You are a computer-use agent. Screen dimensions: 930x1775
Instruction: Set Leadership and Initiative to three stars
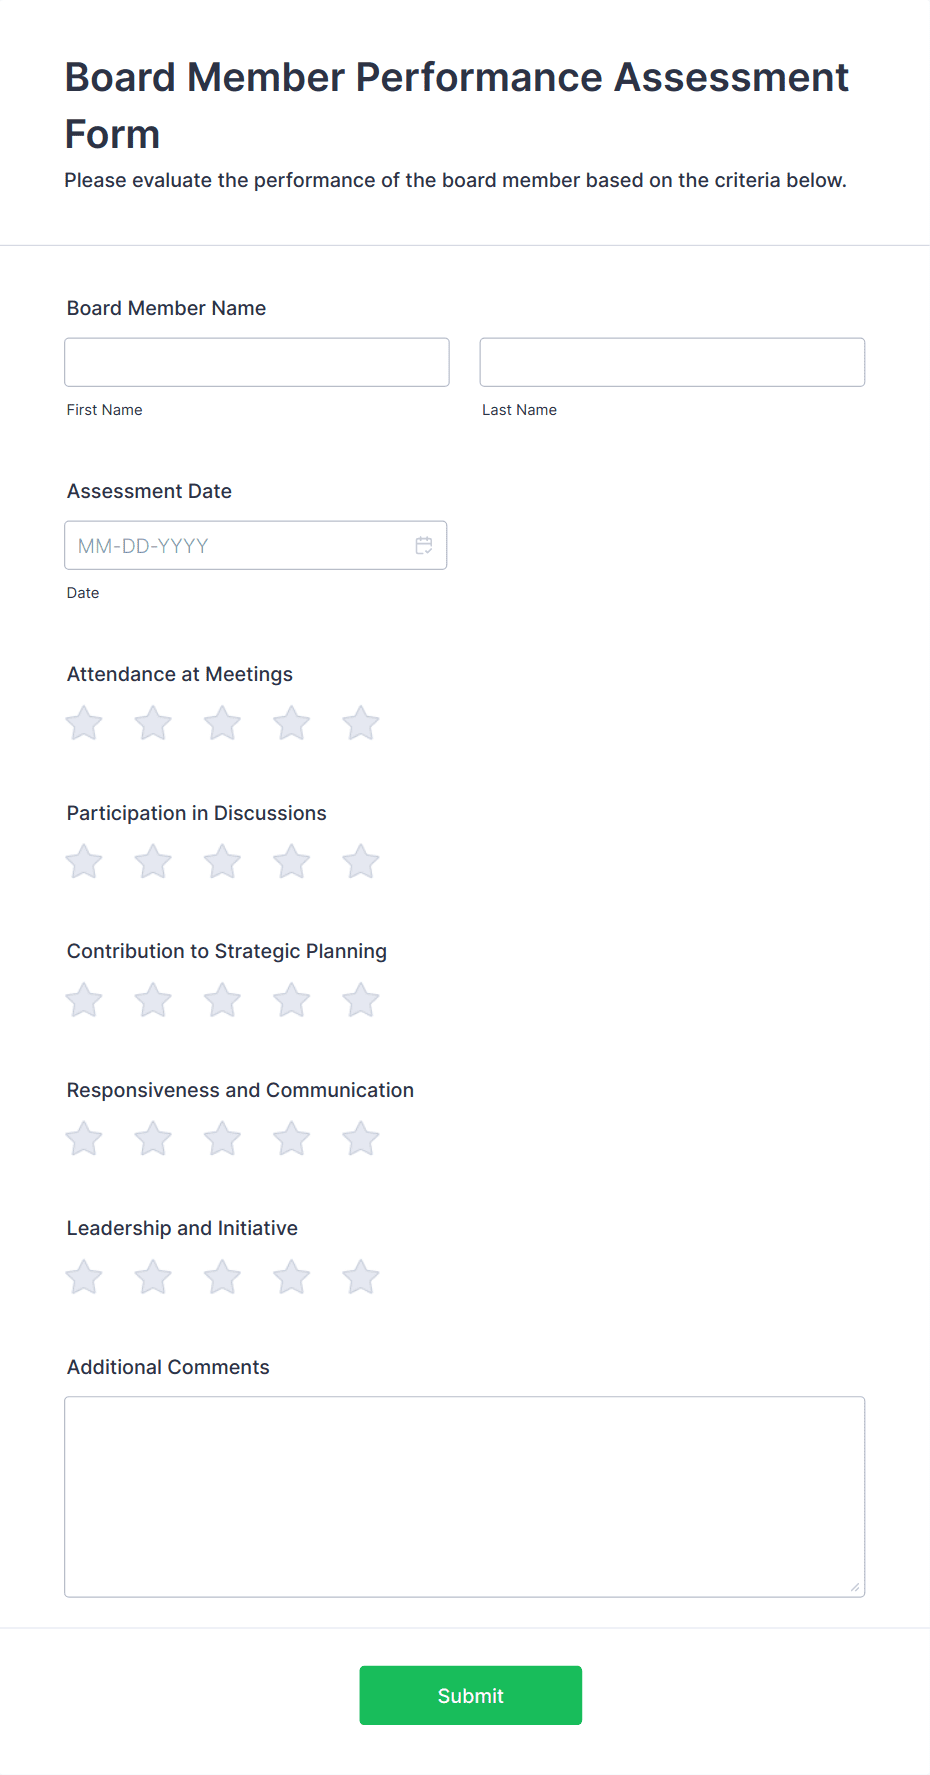point(222,1277)
